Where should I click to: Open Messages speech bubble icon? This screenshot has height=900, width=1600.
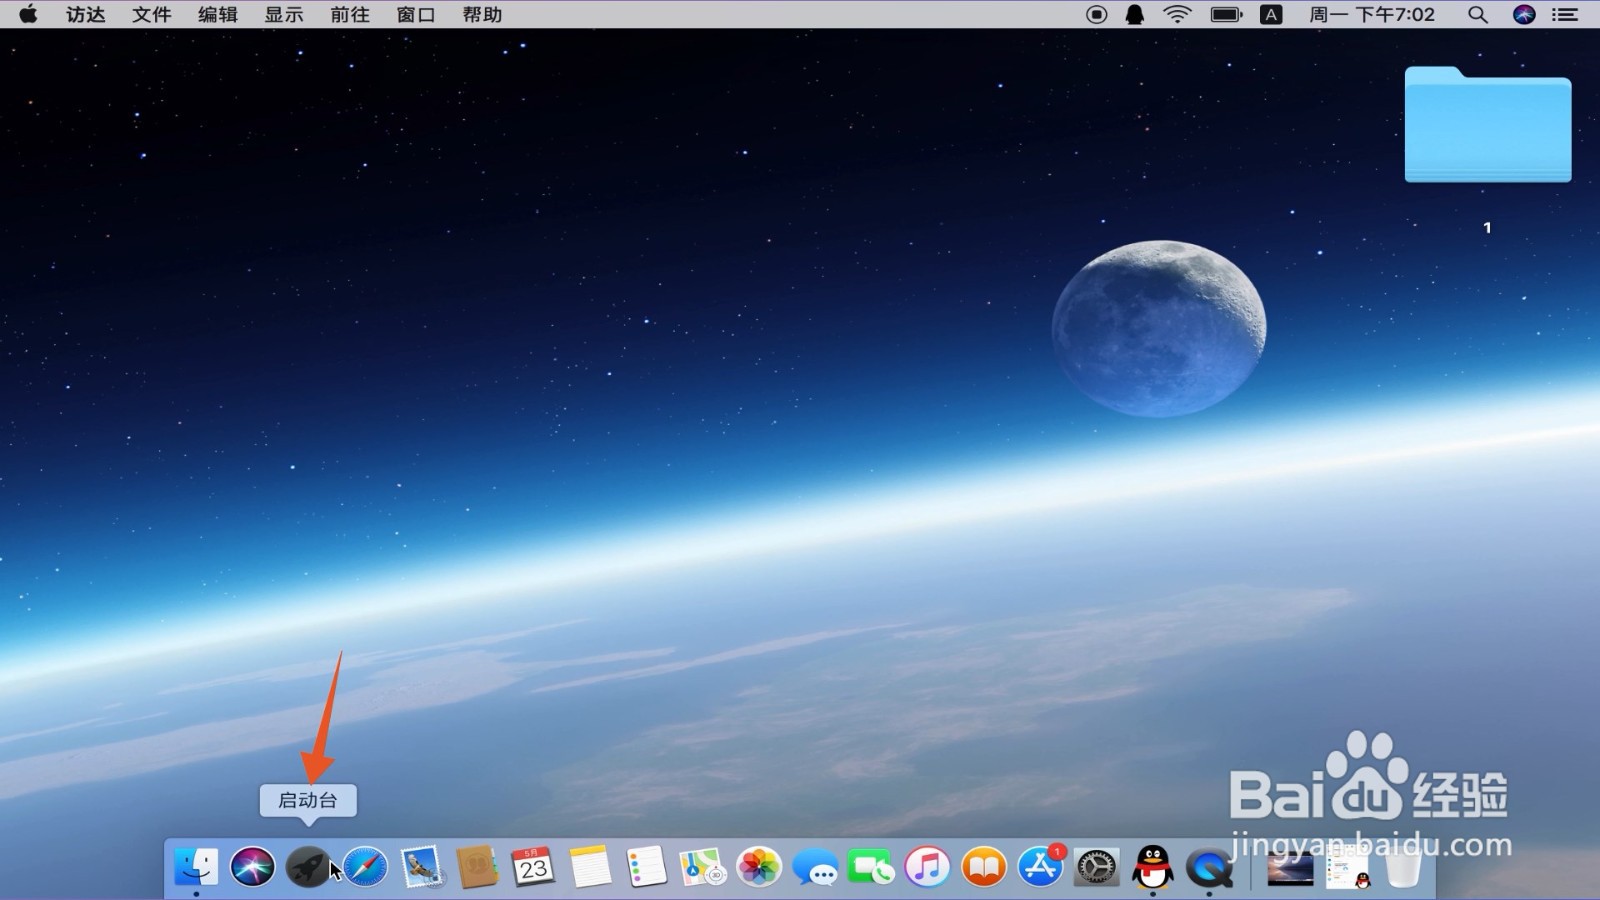[815, 866]
